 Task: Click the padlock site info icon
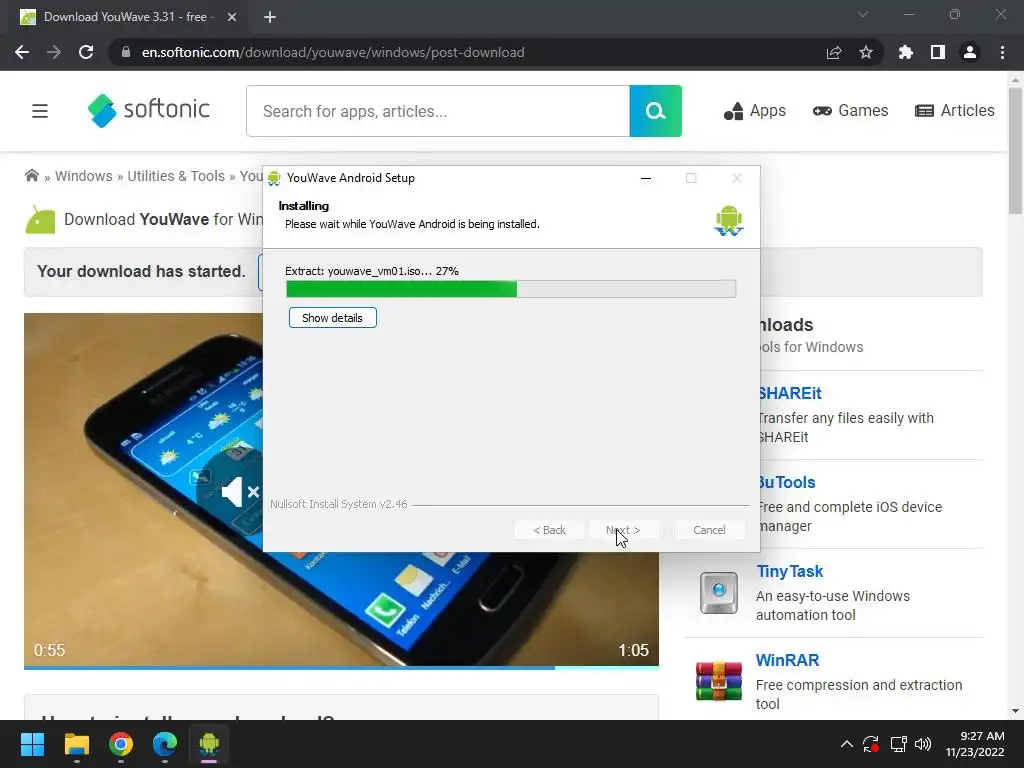(126, 52)
